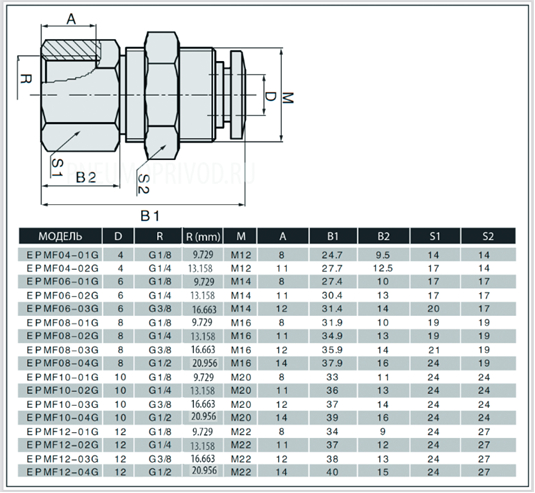Click B1 value 39 in EPMF10-04G row
535x493 pixels.
(332, 418)
